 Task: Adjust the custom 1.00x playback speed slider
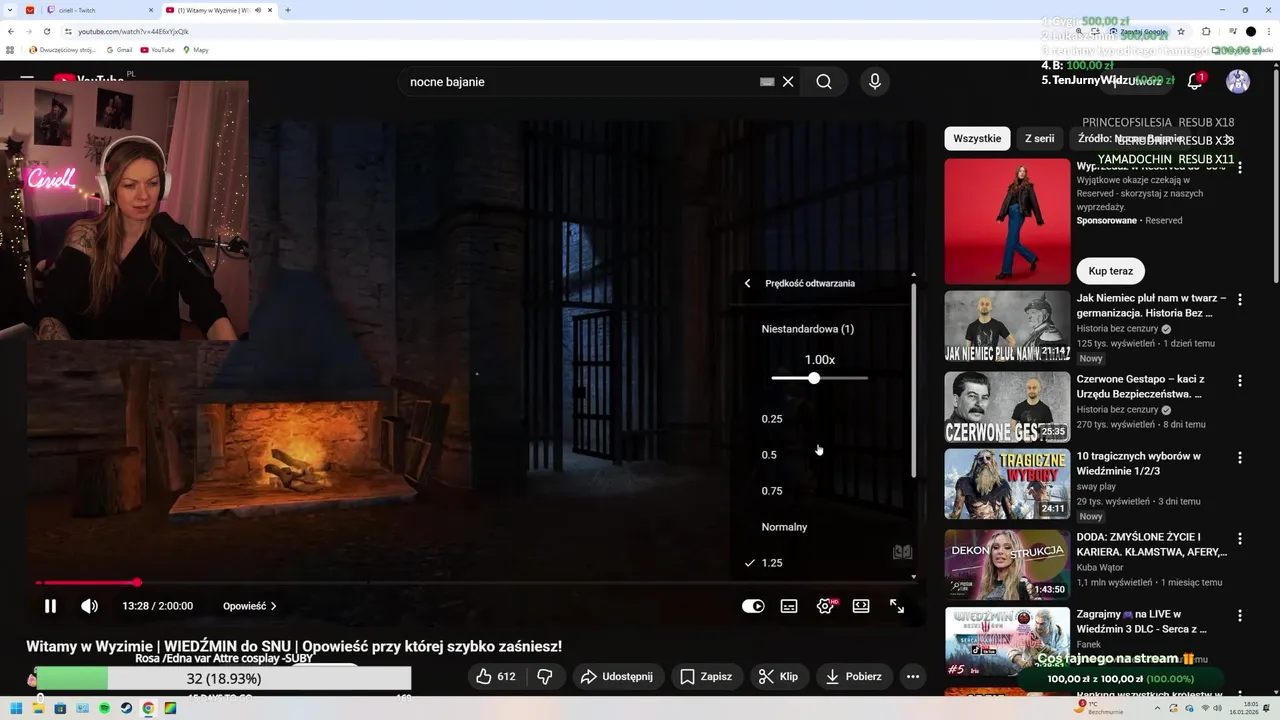(x=820, y=378)
